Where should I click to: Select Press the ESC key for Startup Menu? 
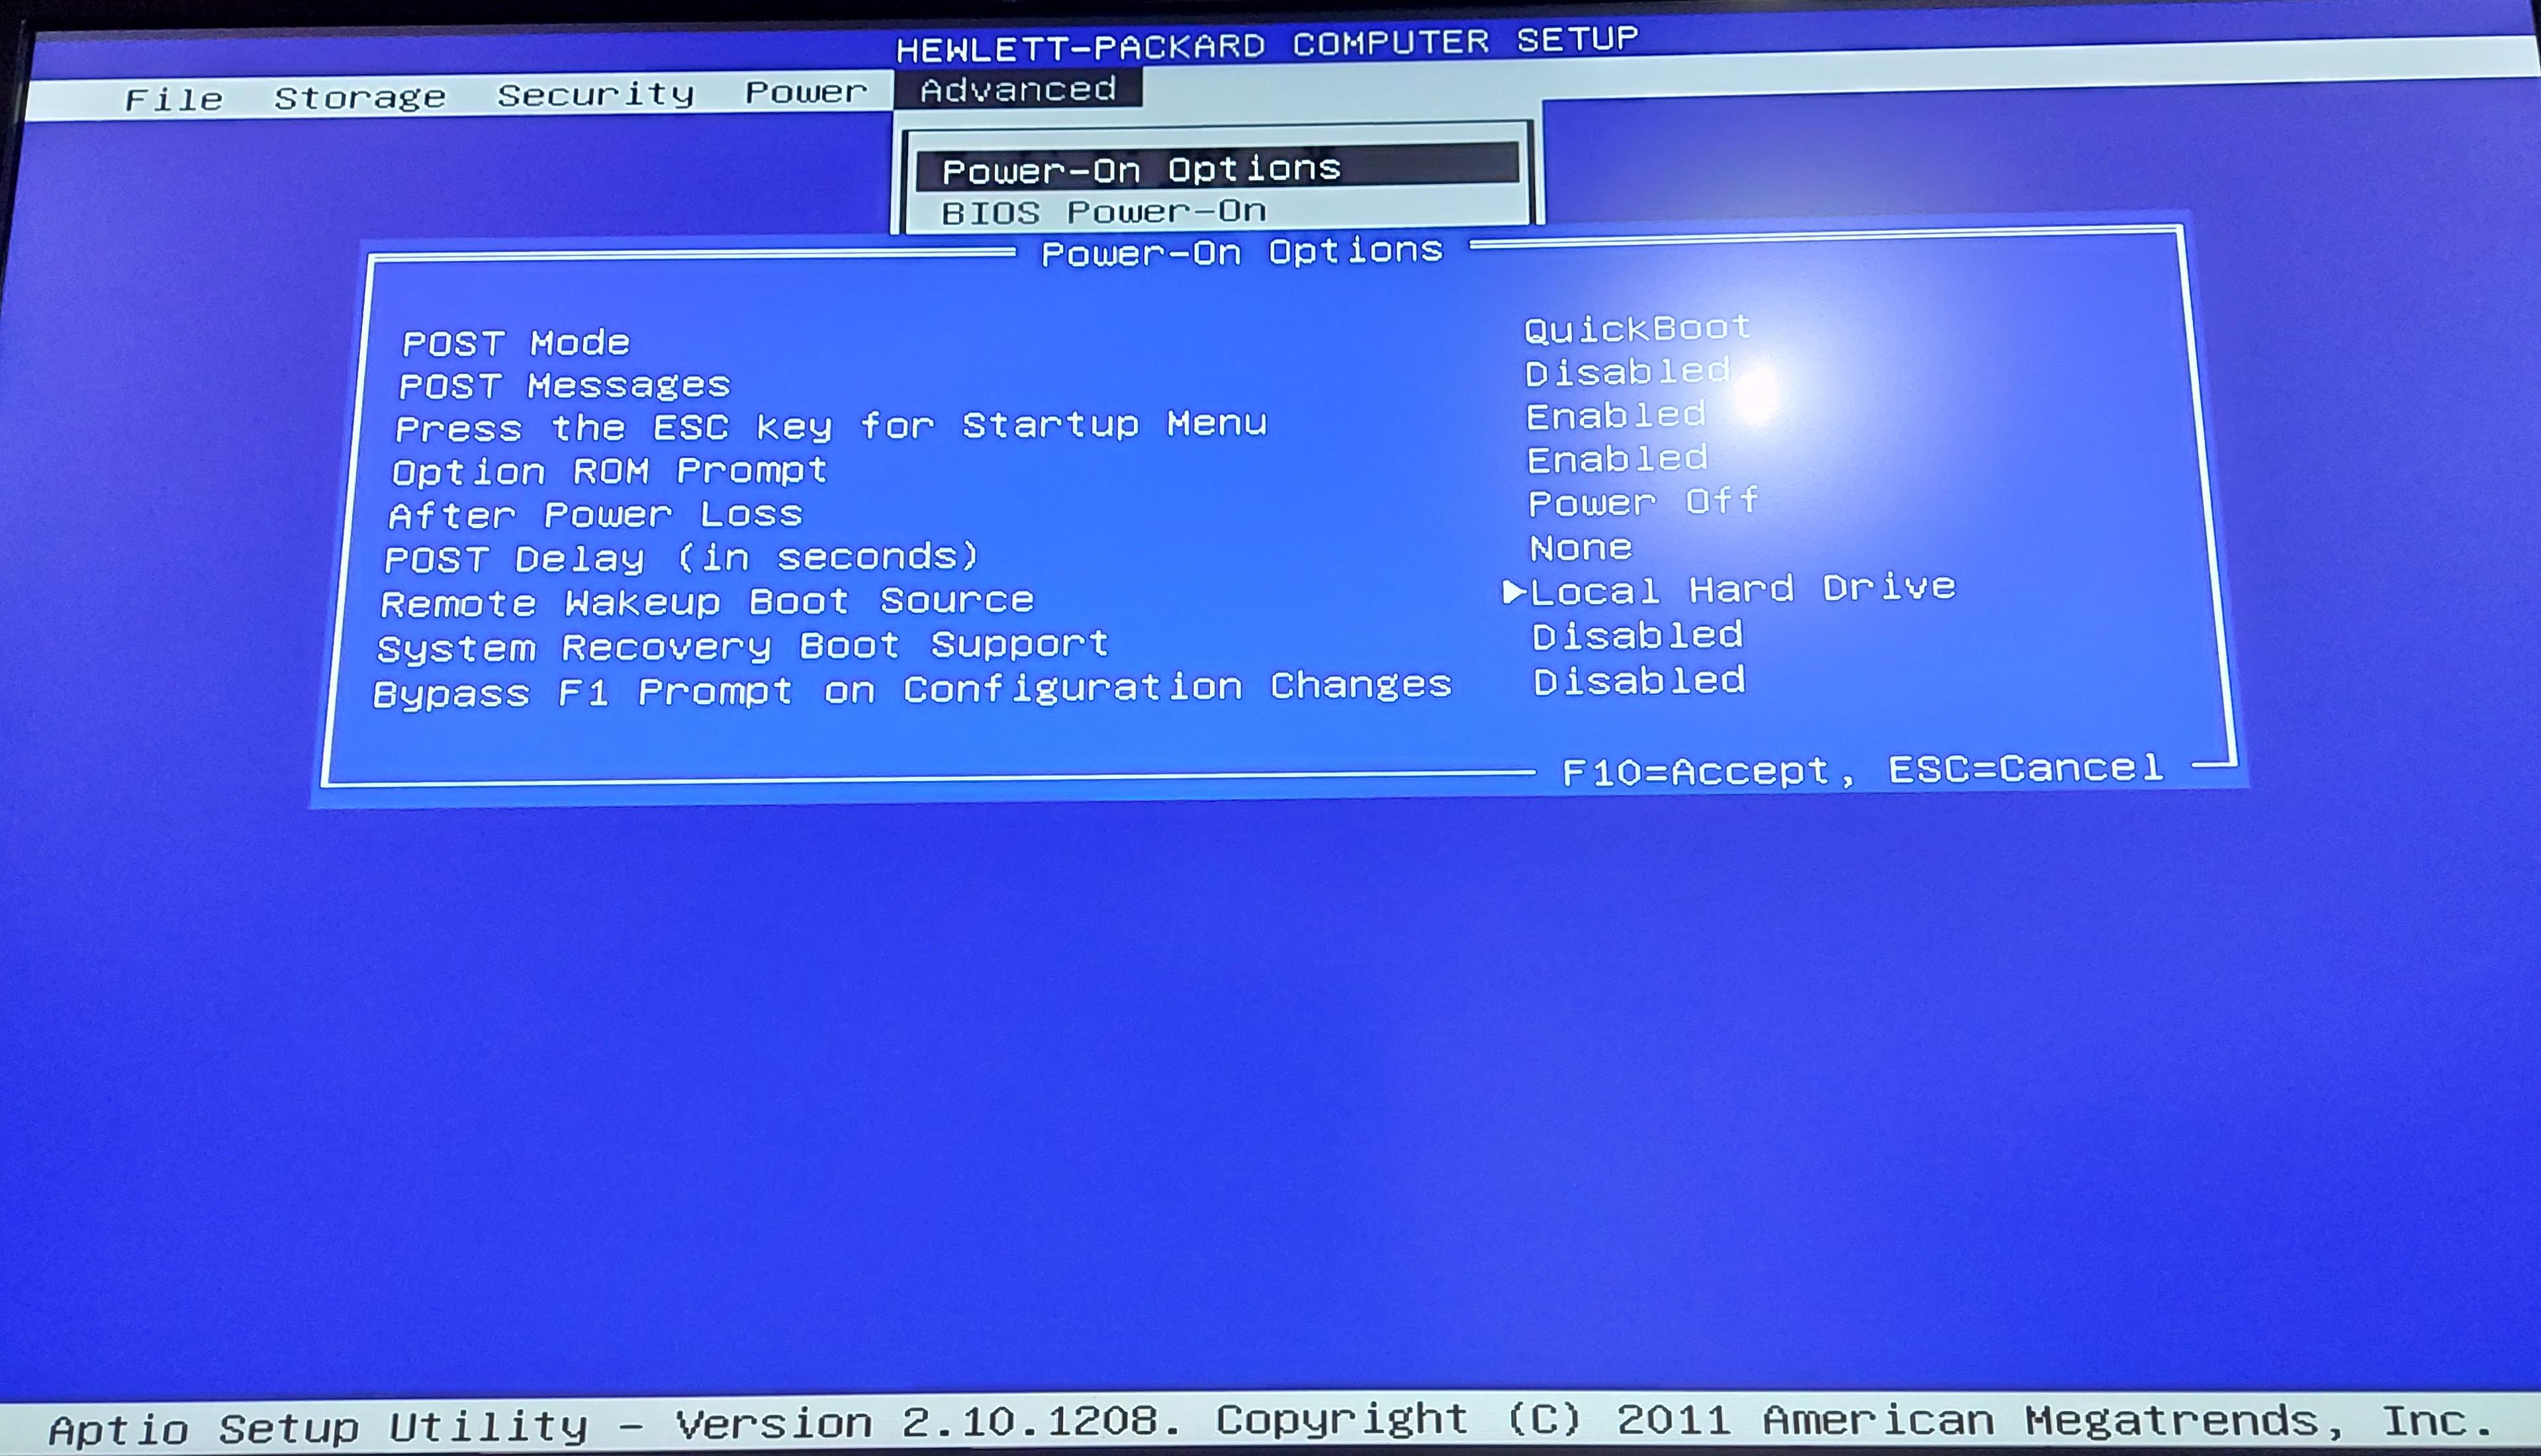pos(831,426)
